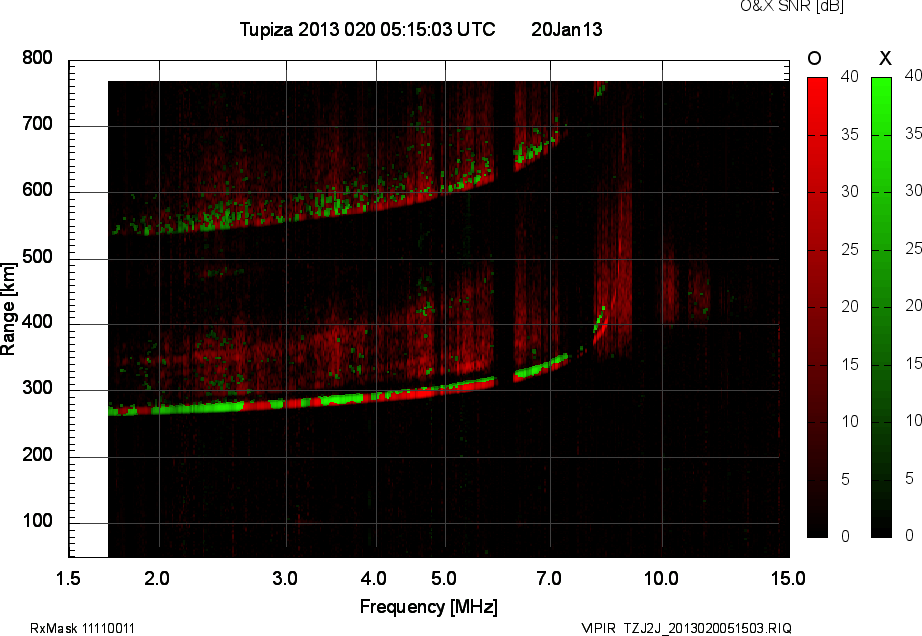Click the 'O' label above the red colorbar
The height and width of the screenshot is (636, 922).
click(814, 58)
